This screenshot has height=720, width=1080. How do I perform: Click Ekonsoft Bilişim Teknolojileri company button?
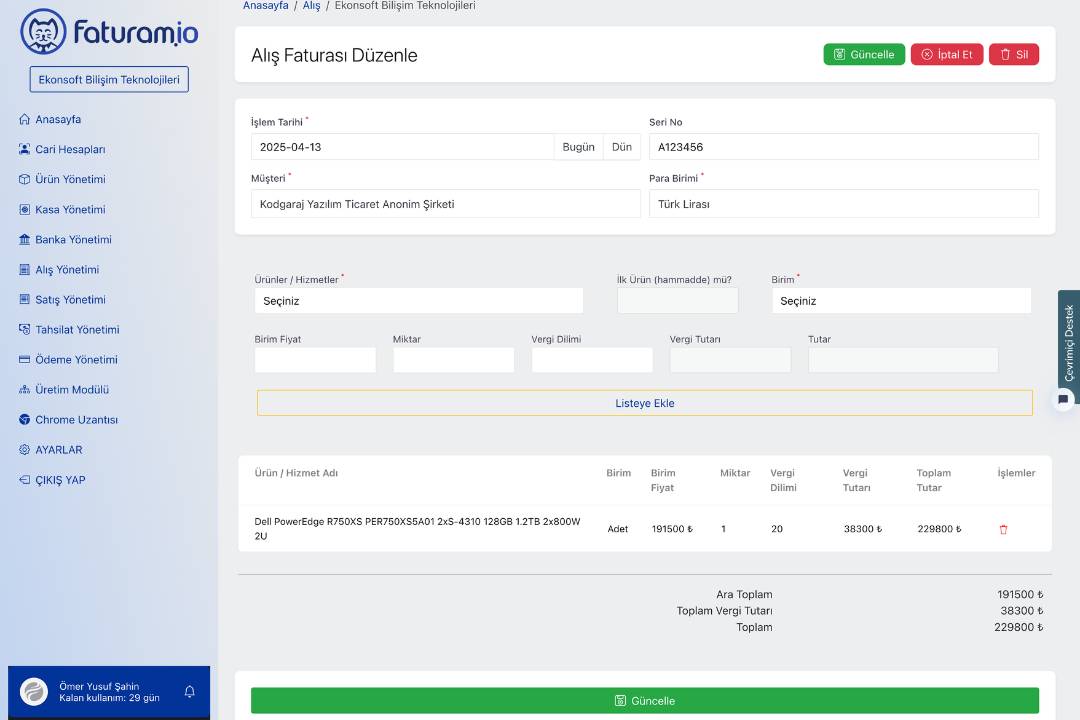point(109,79)
